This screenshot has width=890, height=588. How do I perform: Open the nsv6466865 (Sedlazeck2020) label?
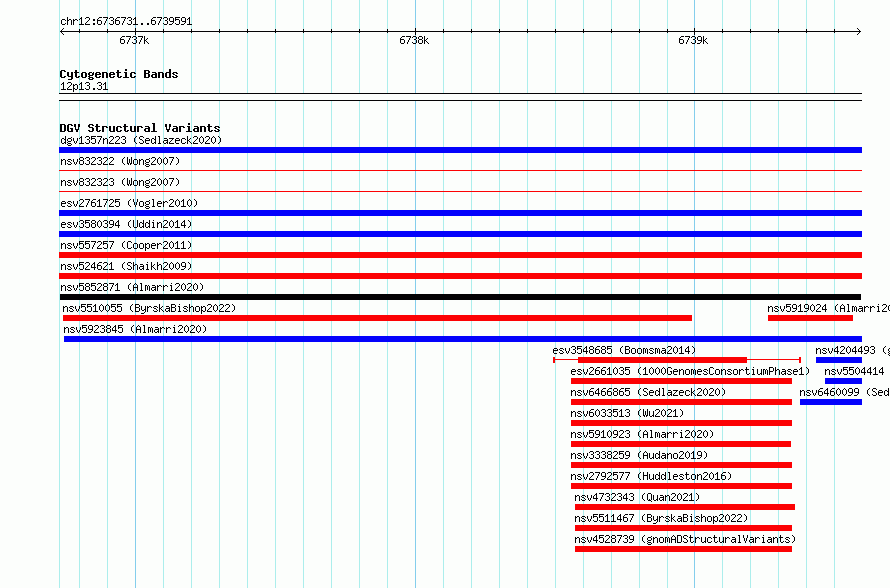[648, 392]
